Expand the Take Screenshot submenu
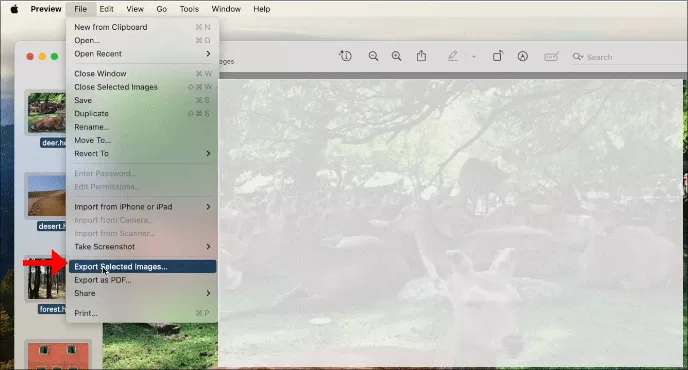688x370 pixels. click(142, 246)
